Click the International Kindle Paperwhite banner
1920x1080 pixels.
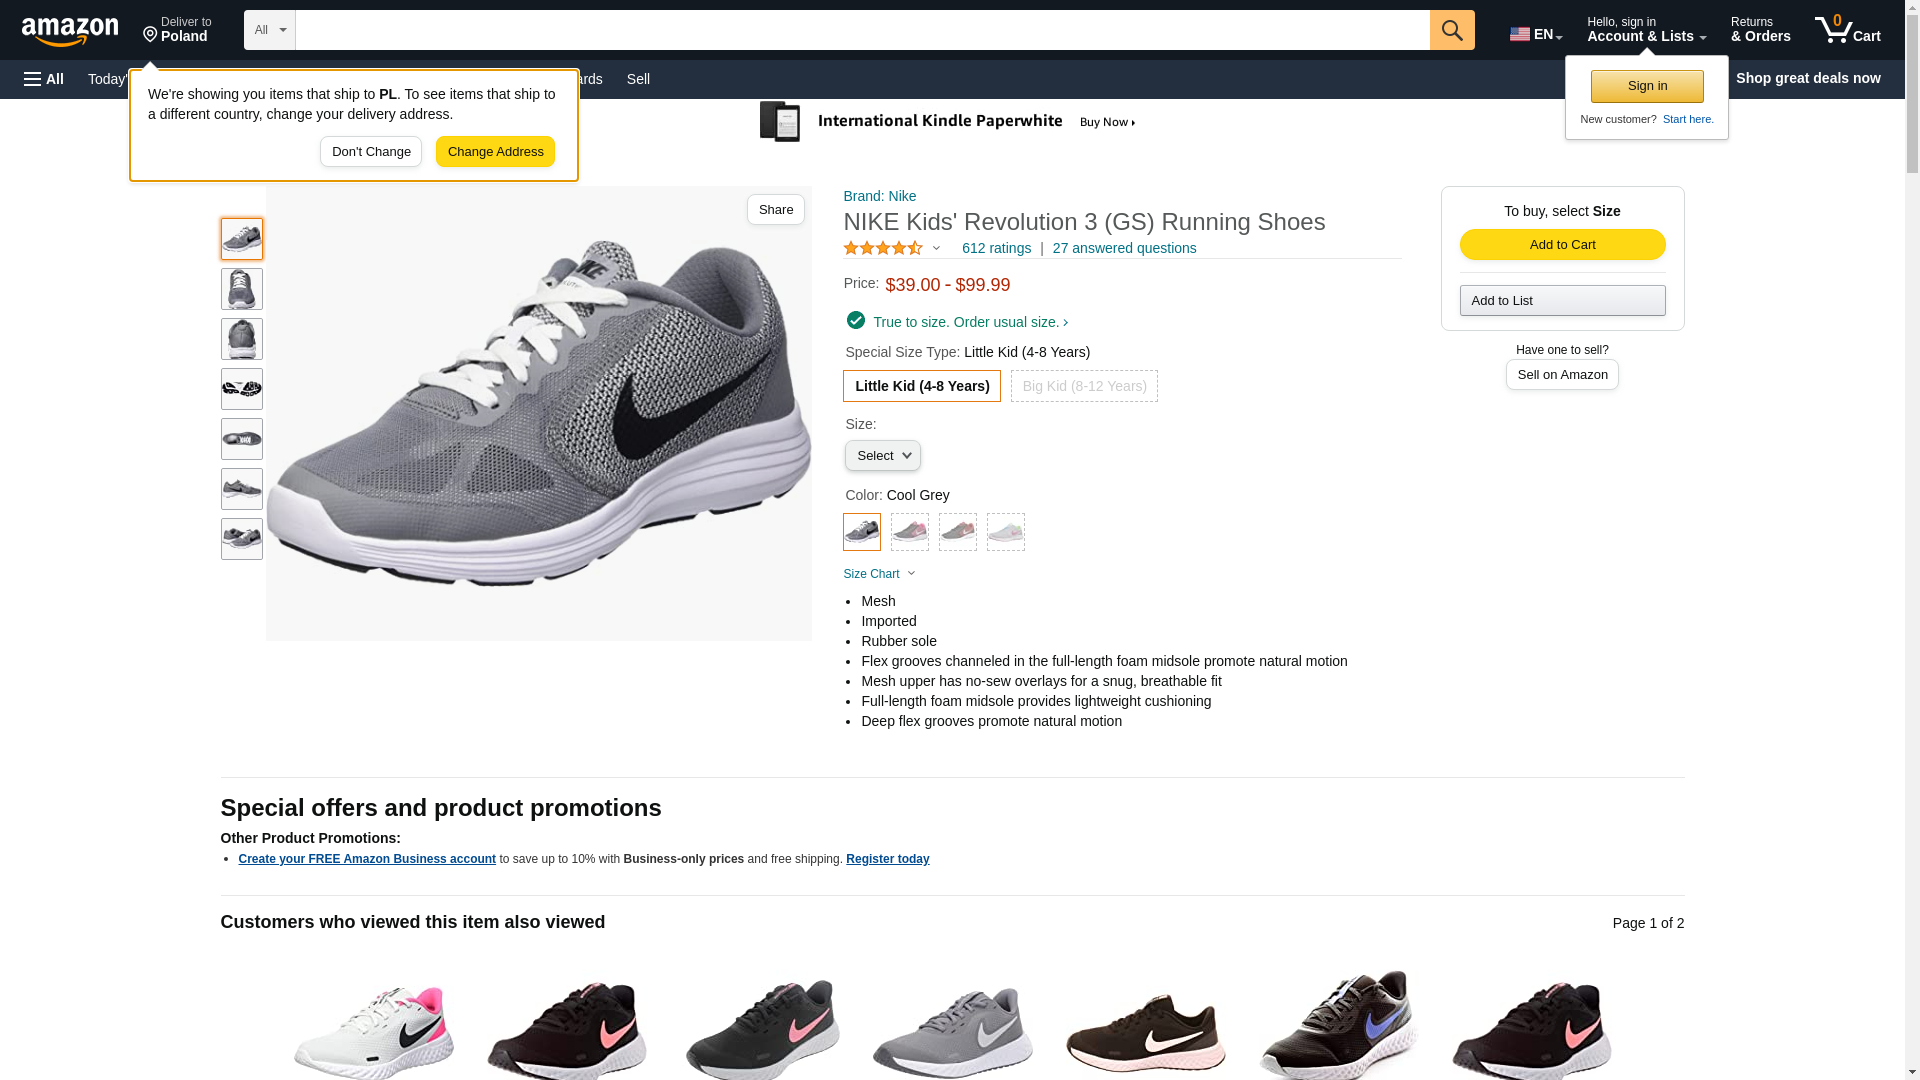(948, 122)
